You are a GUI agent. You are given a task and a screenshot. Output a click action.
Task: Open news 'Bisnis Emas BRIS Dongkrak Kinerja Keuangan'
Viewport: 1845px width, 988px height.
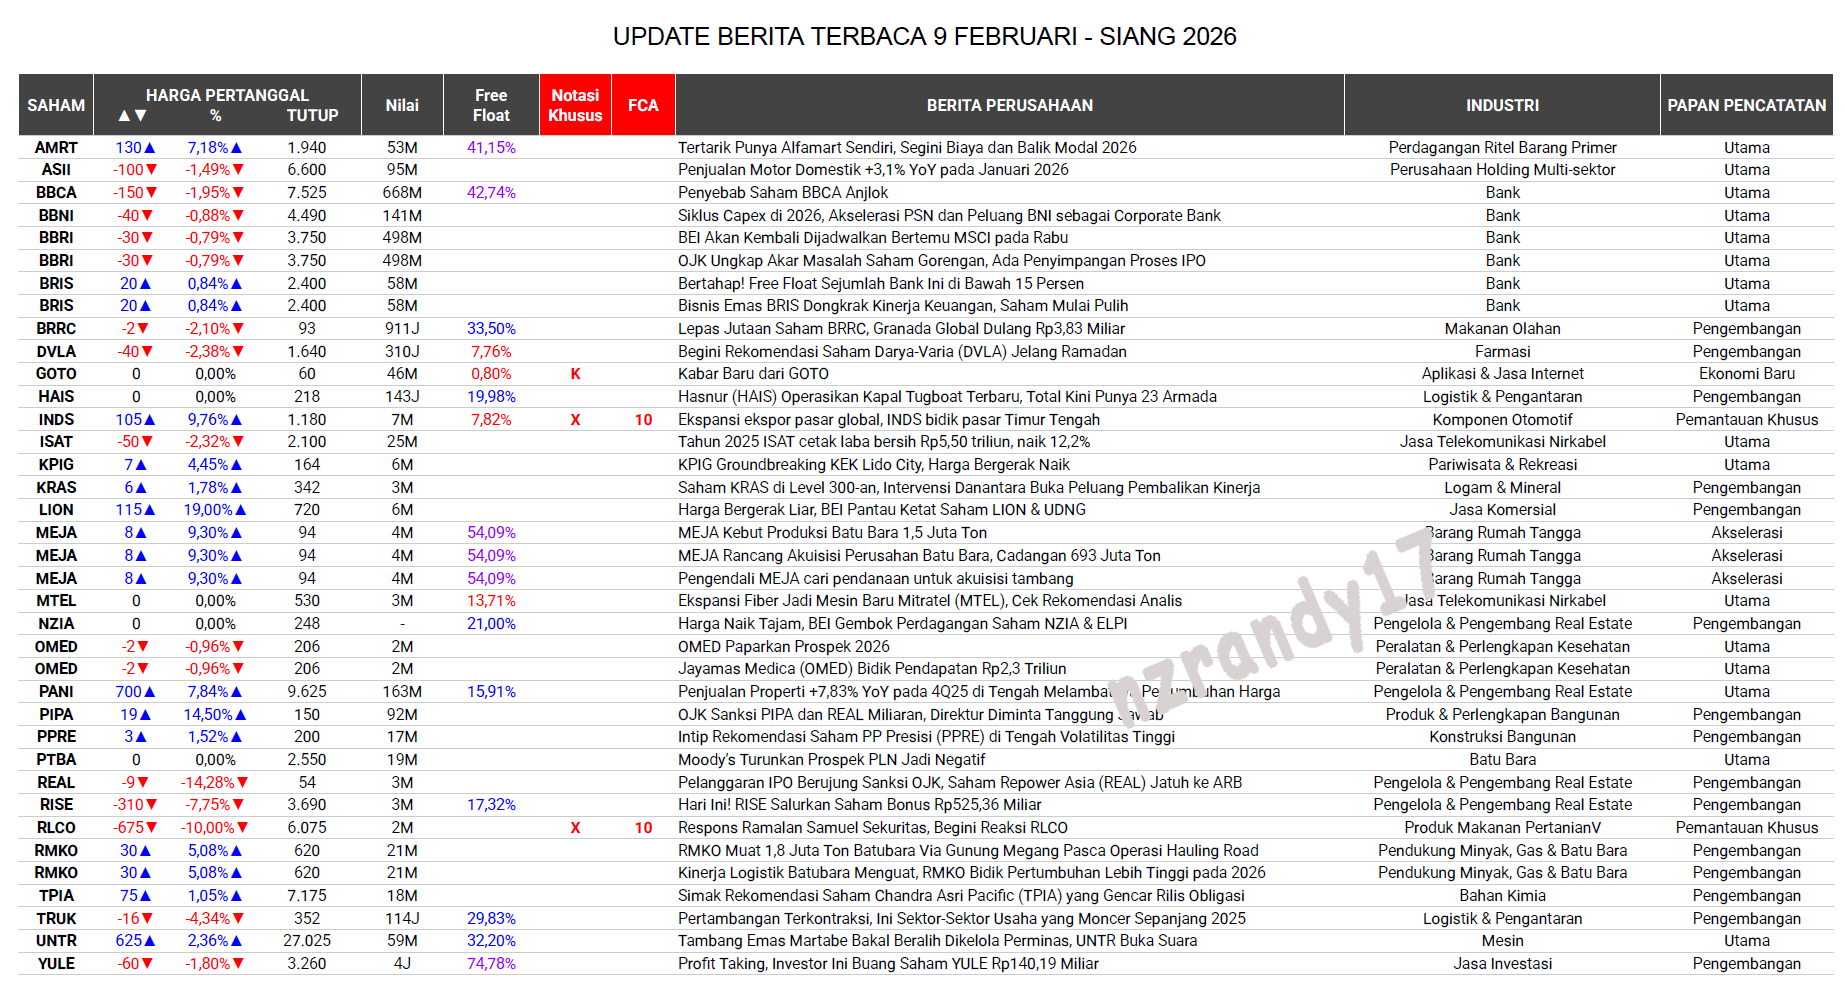tap(903, 306)
